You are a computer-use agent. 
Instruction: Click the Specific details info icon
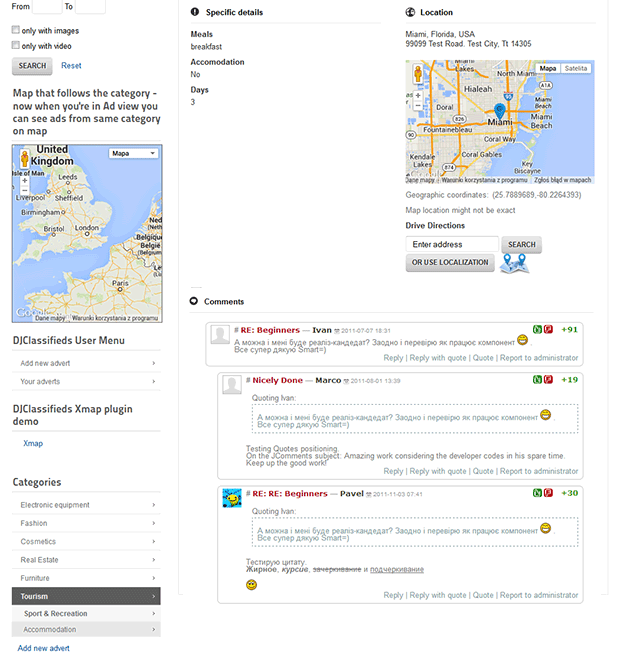(x=195, y=12)
